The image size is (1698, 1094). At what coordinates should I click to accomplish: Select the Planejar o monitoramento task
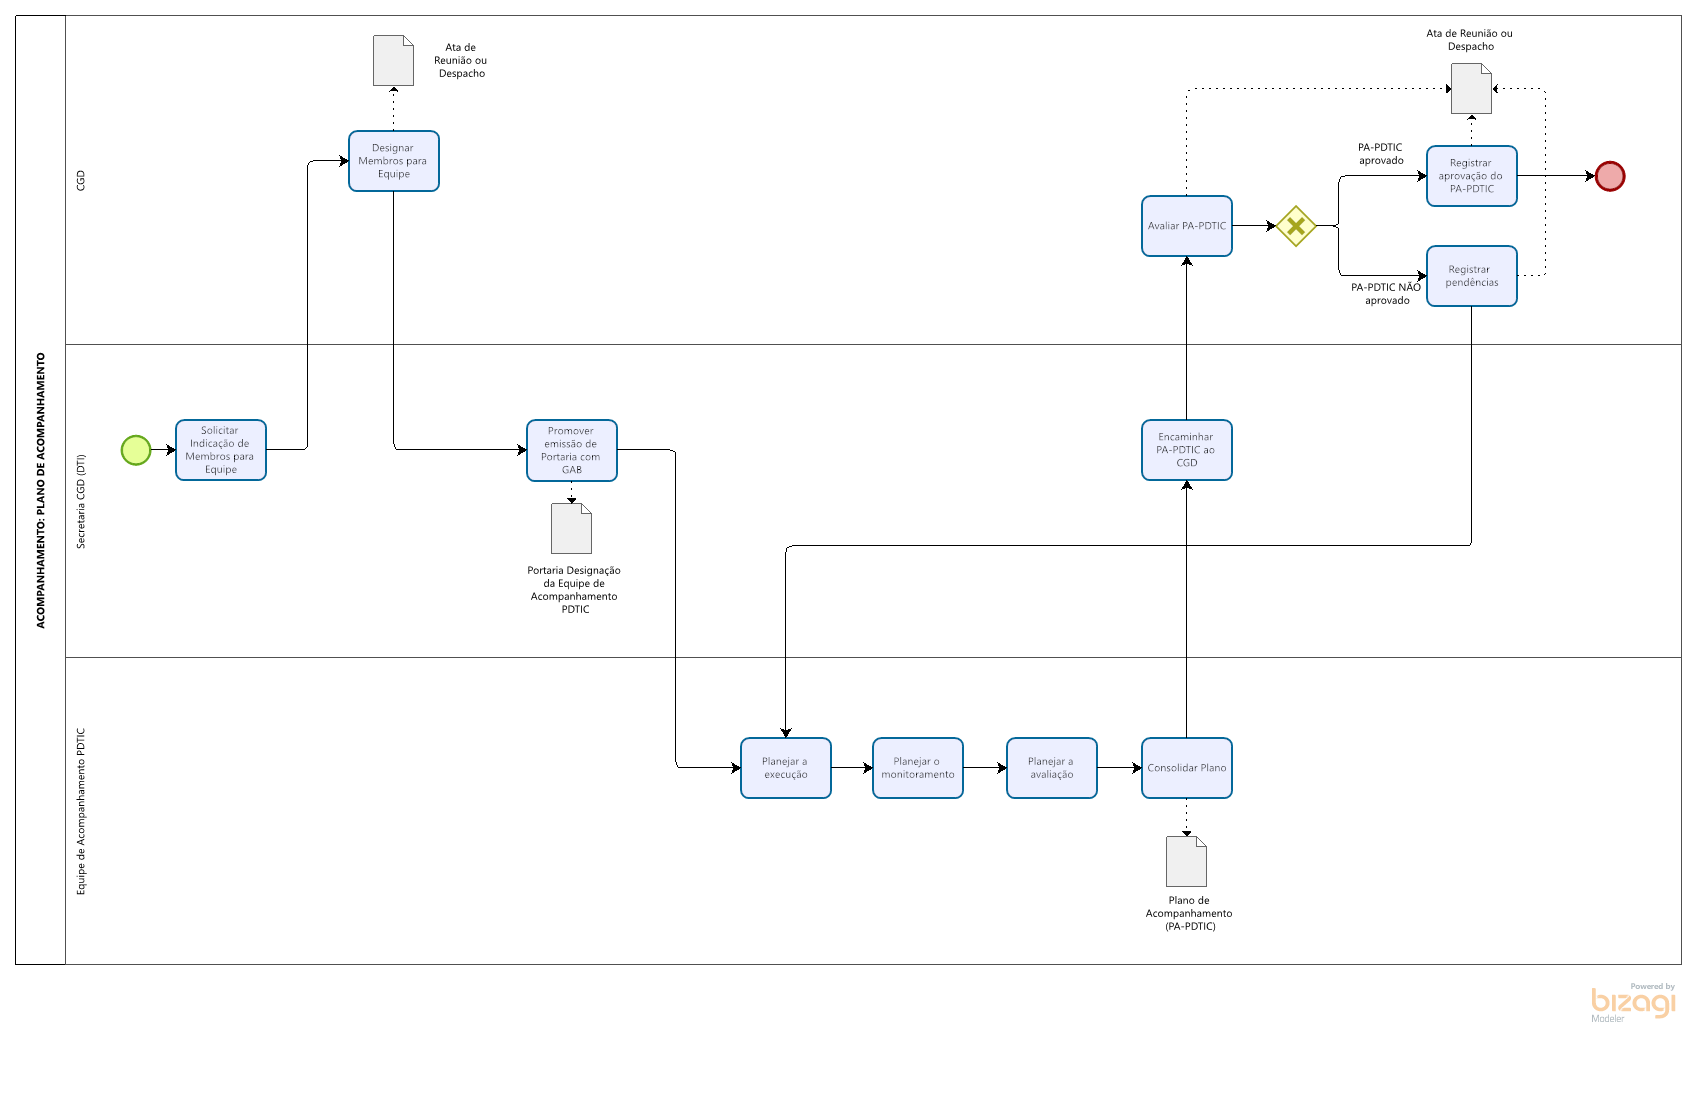tap(918, 768)
